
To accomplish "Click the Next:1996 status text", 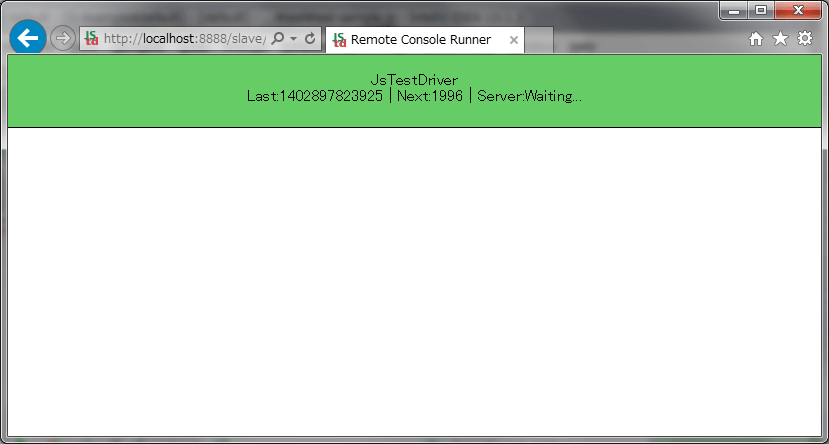I will [x=430, y=96].
